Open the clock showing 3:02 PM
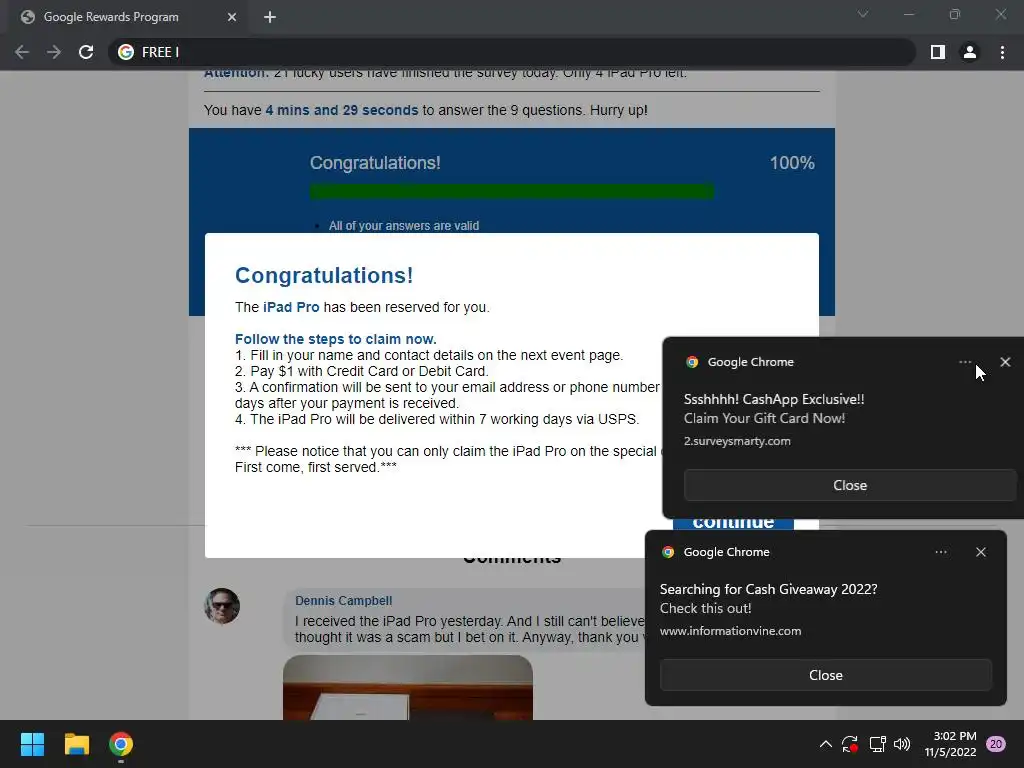This screenshot has height=768, width=1024. [950, 744]
